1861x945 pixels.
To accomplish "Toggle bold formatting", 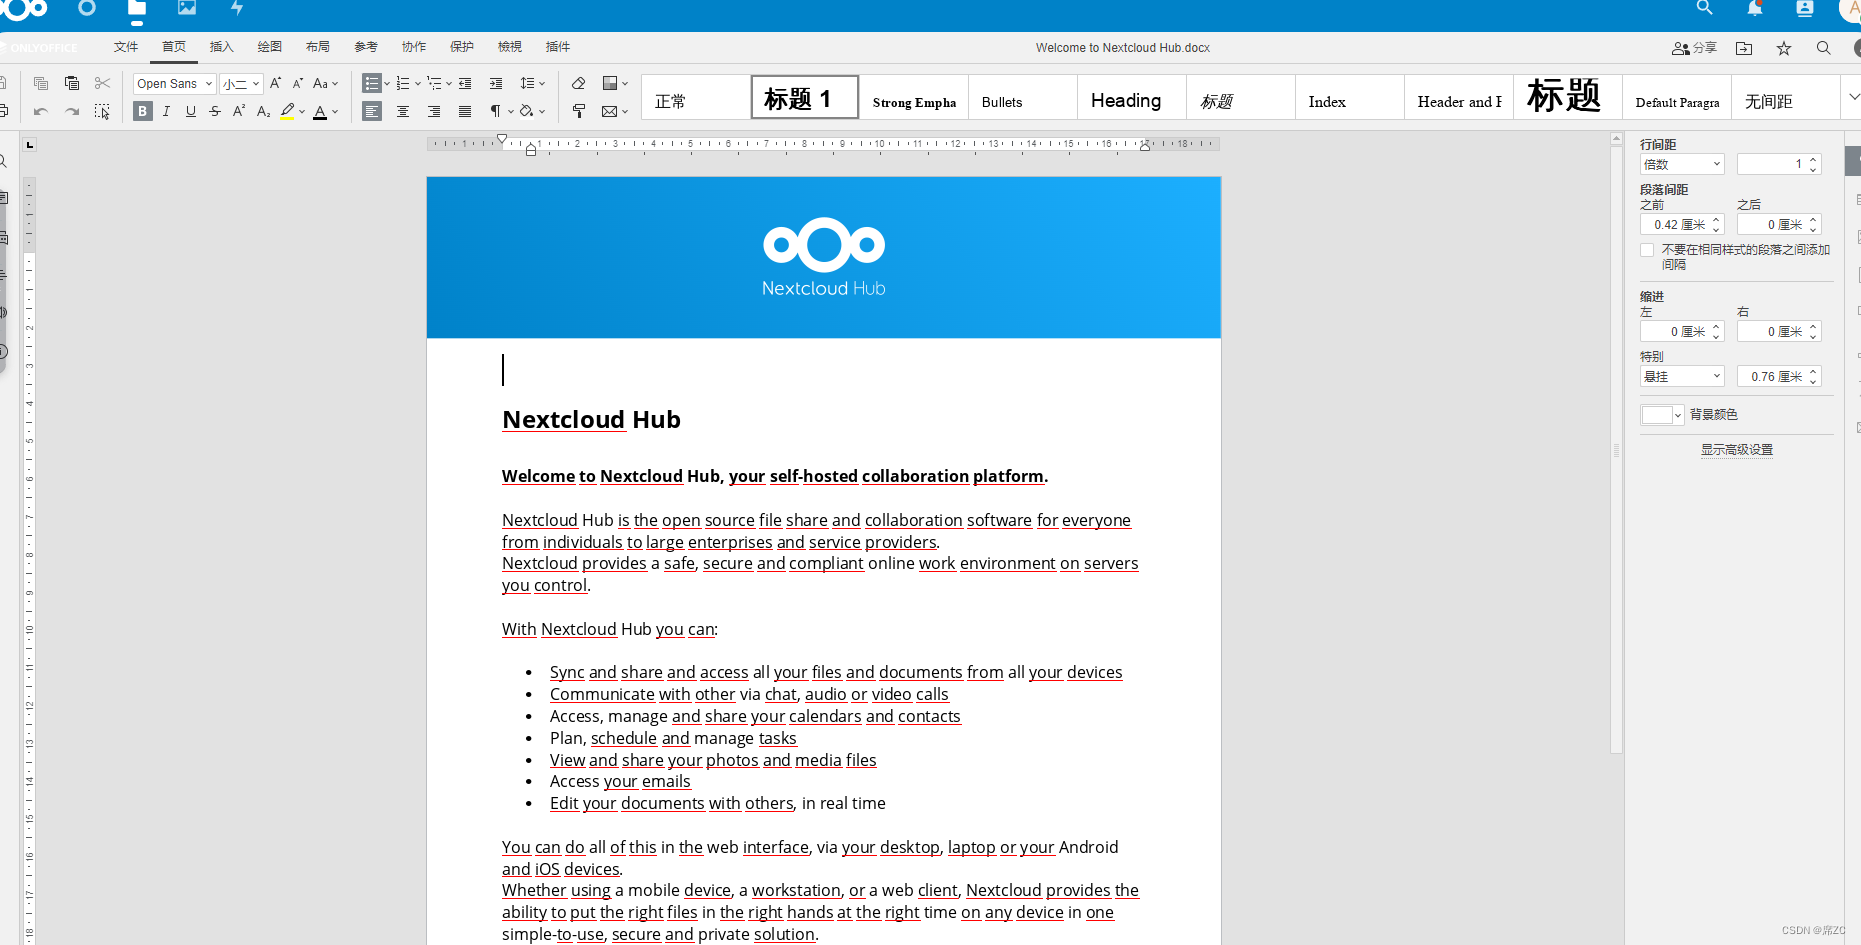I will [143, 112].
